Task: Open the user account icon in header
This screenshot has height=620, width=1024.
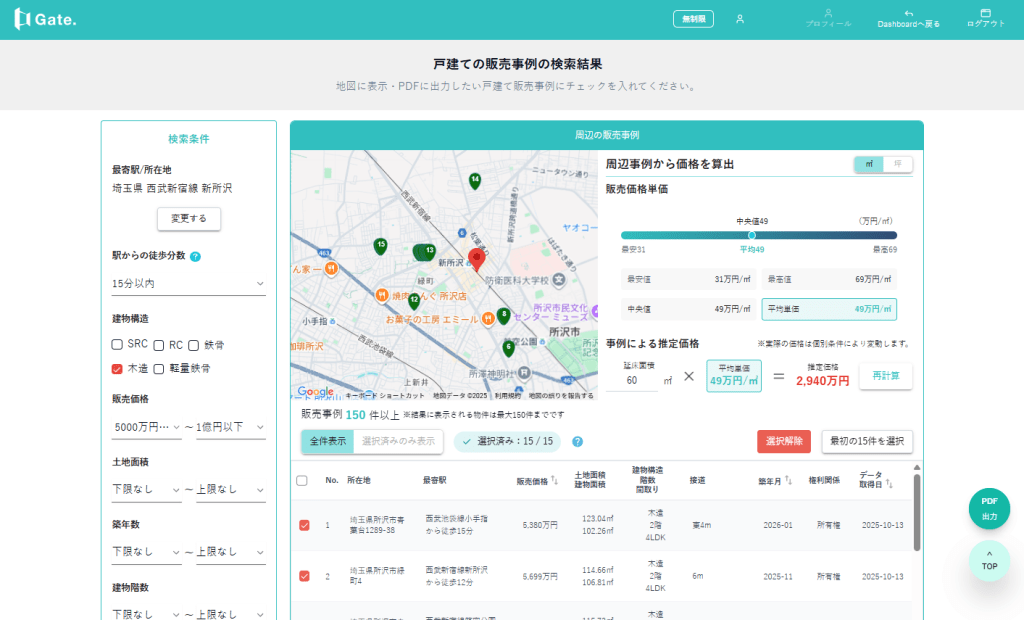Action: [740, 19]
